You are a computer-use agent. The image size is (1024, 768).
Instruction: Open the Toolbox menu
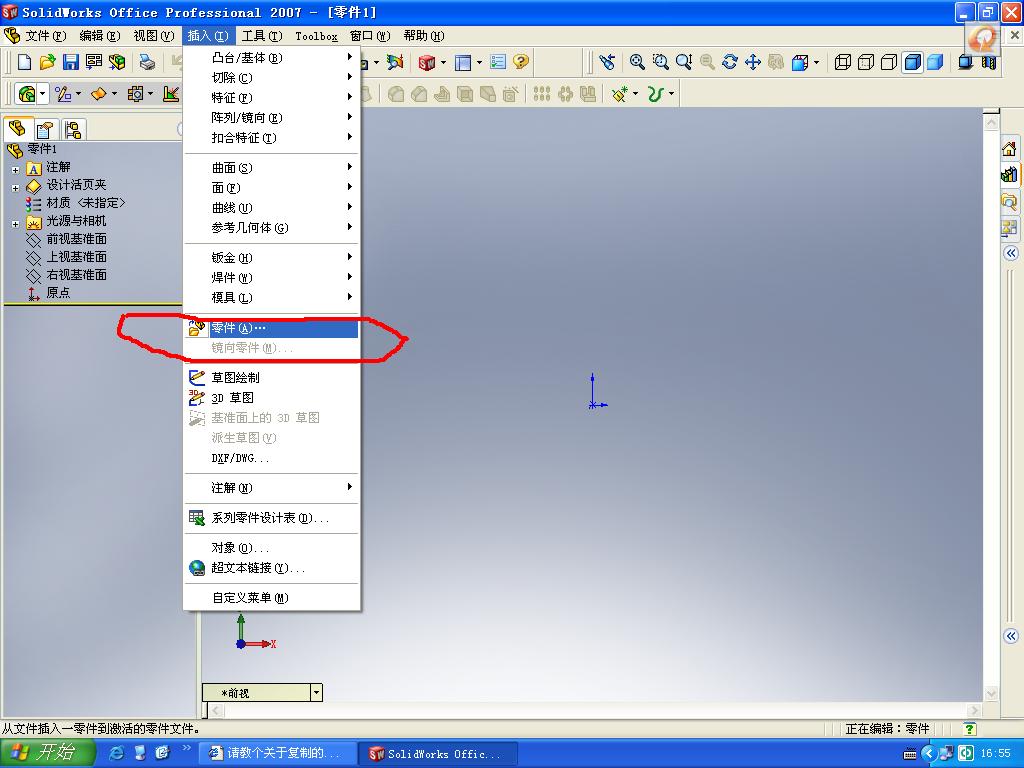pyautogui.click(x=316, y=36)
